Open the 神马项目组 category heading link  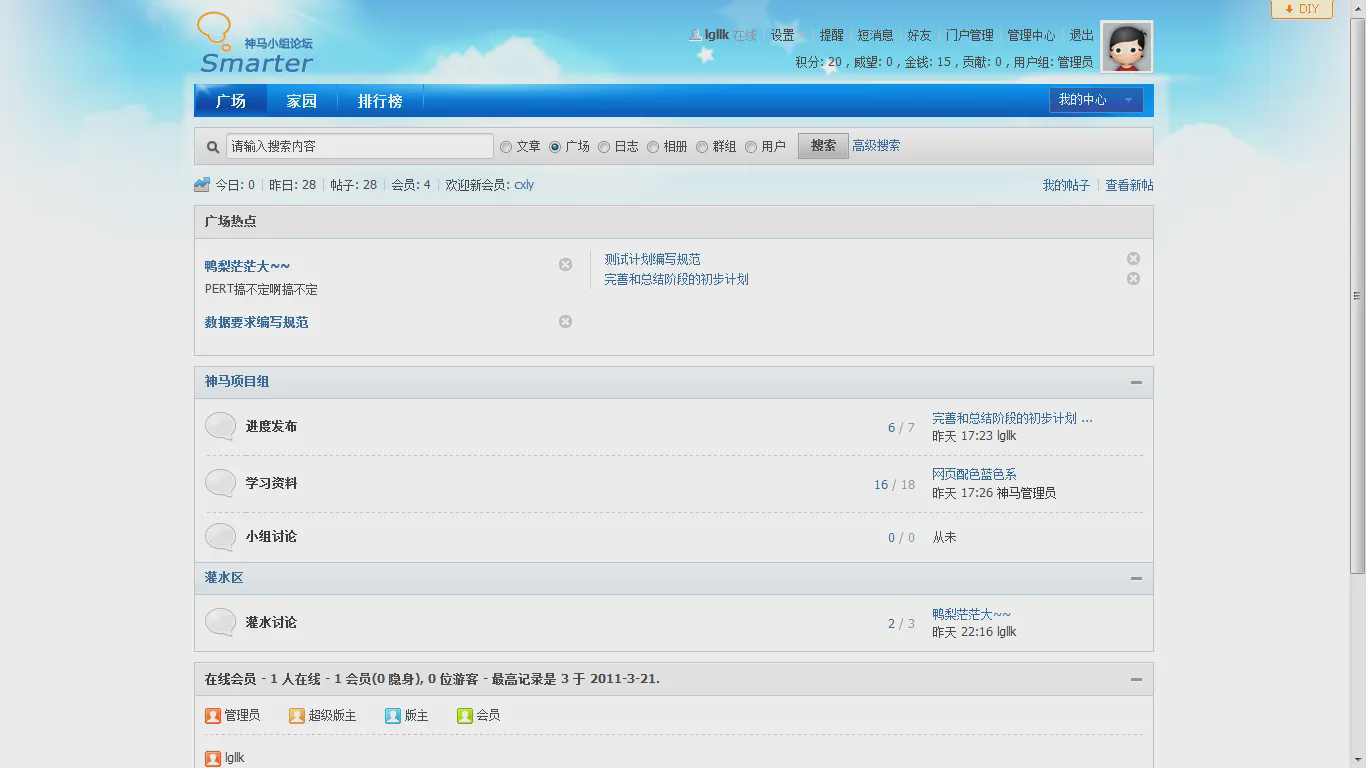(x=237, y=382)
